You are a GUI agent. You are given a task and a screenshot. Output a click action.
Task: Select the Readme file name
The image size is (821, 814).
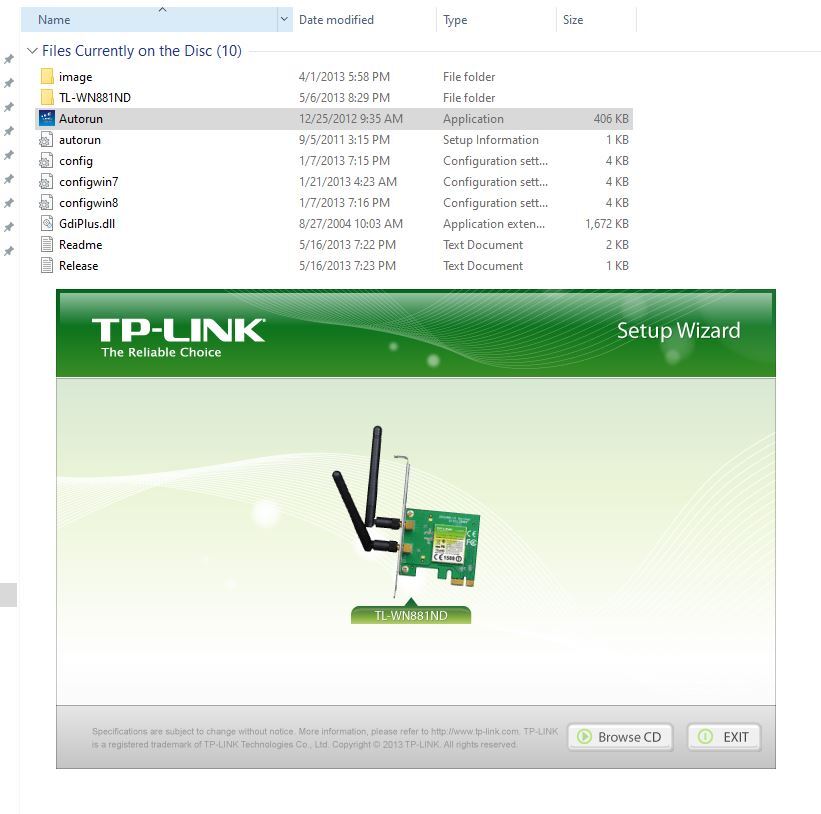81,244
